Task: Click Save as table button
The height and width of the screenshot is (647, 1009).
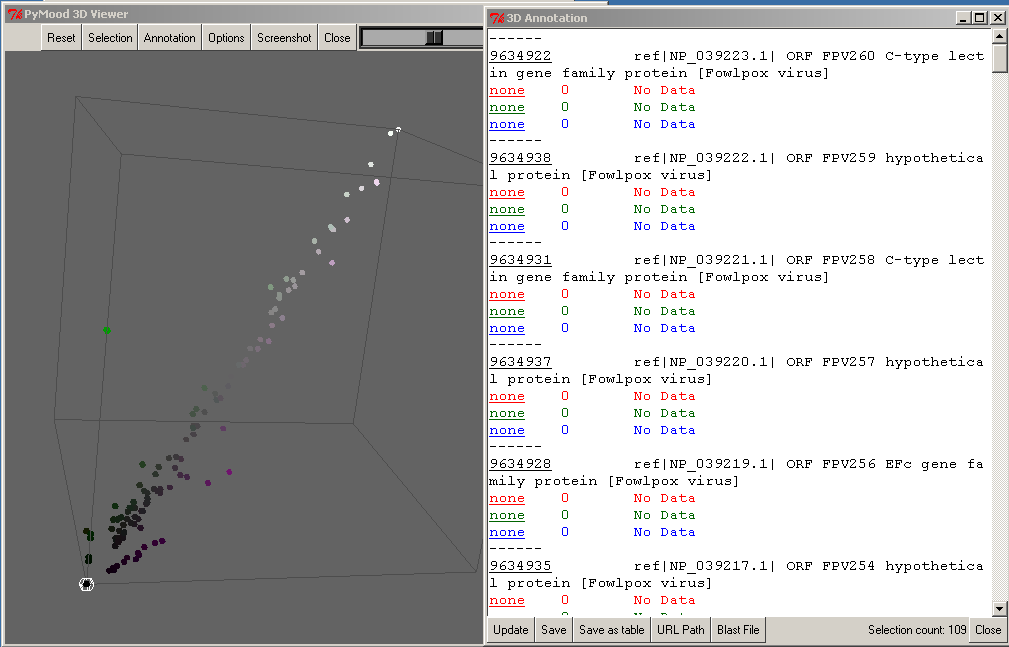Action: coord(611,630)
